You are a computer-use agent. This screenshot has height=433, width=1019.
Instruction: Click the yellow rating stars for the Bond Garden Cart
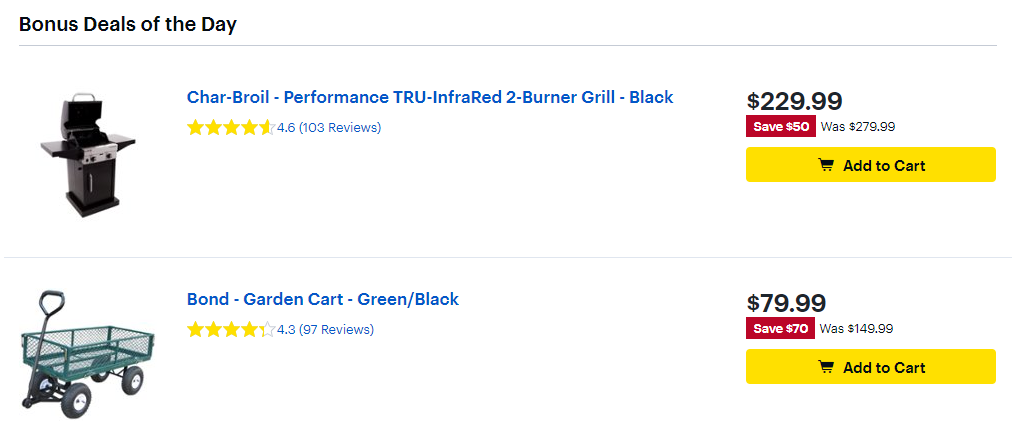pos(231,330)
